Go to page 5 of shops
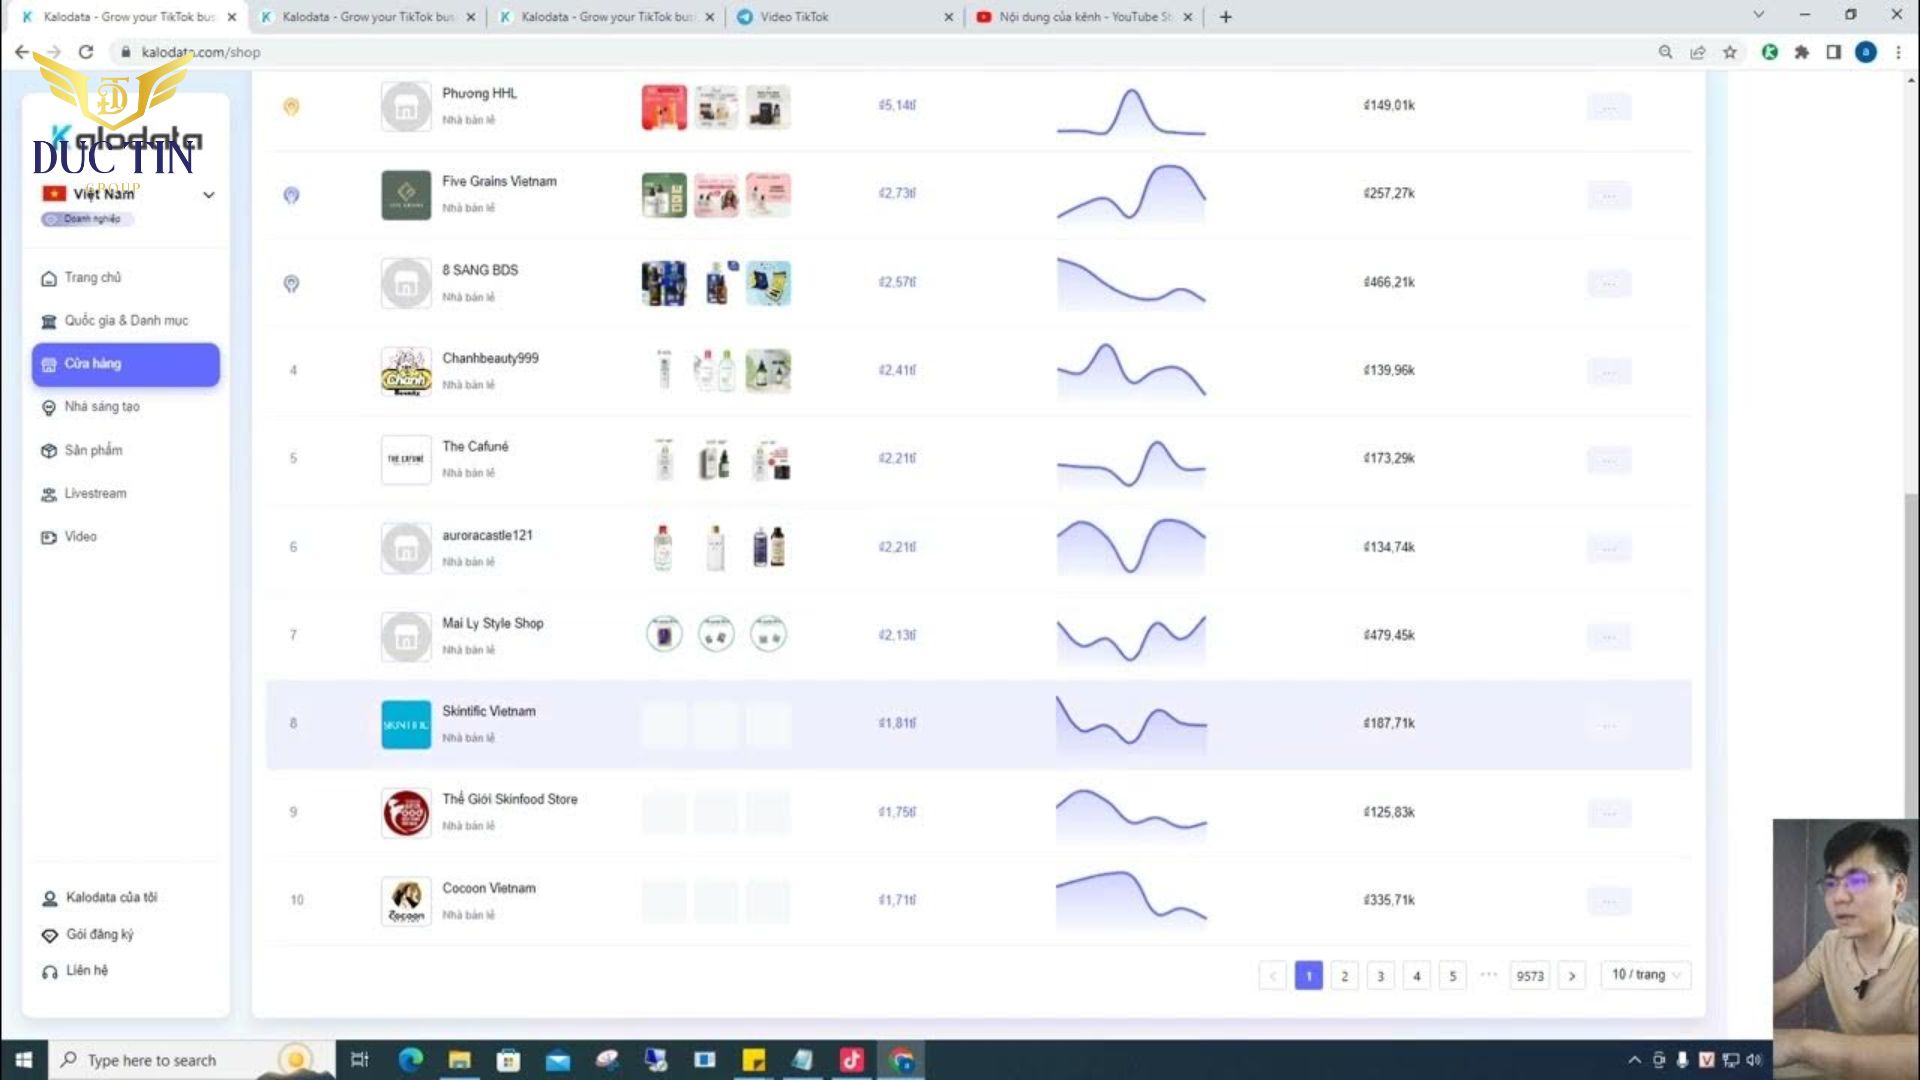The height and width of the screenshot is (1080, 1920). pyautogui.click(x=1453, y=976)
